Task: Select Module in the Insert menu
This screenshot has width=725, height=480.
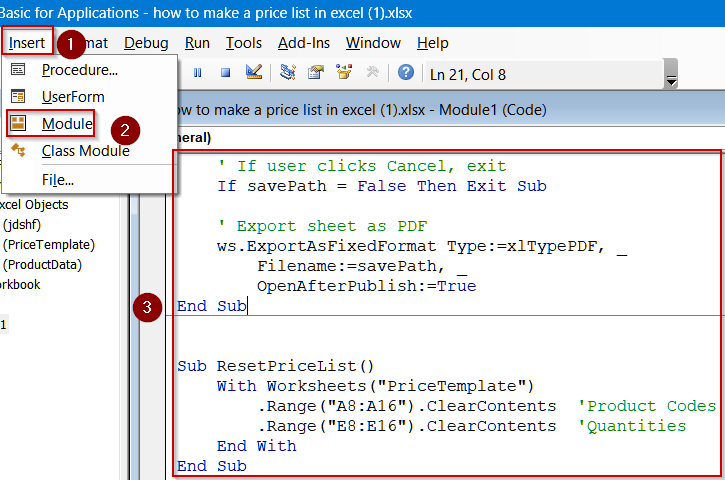Action: [x=67, y=124]
